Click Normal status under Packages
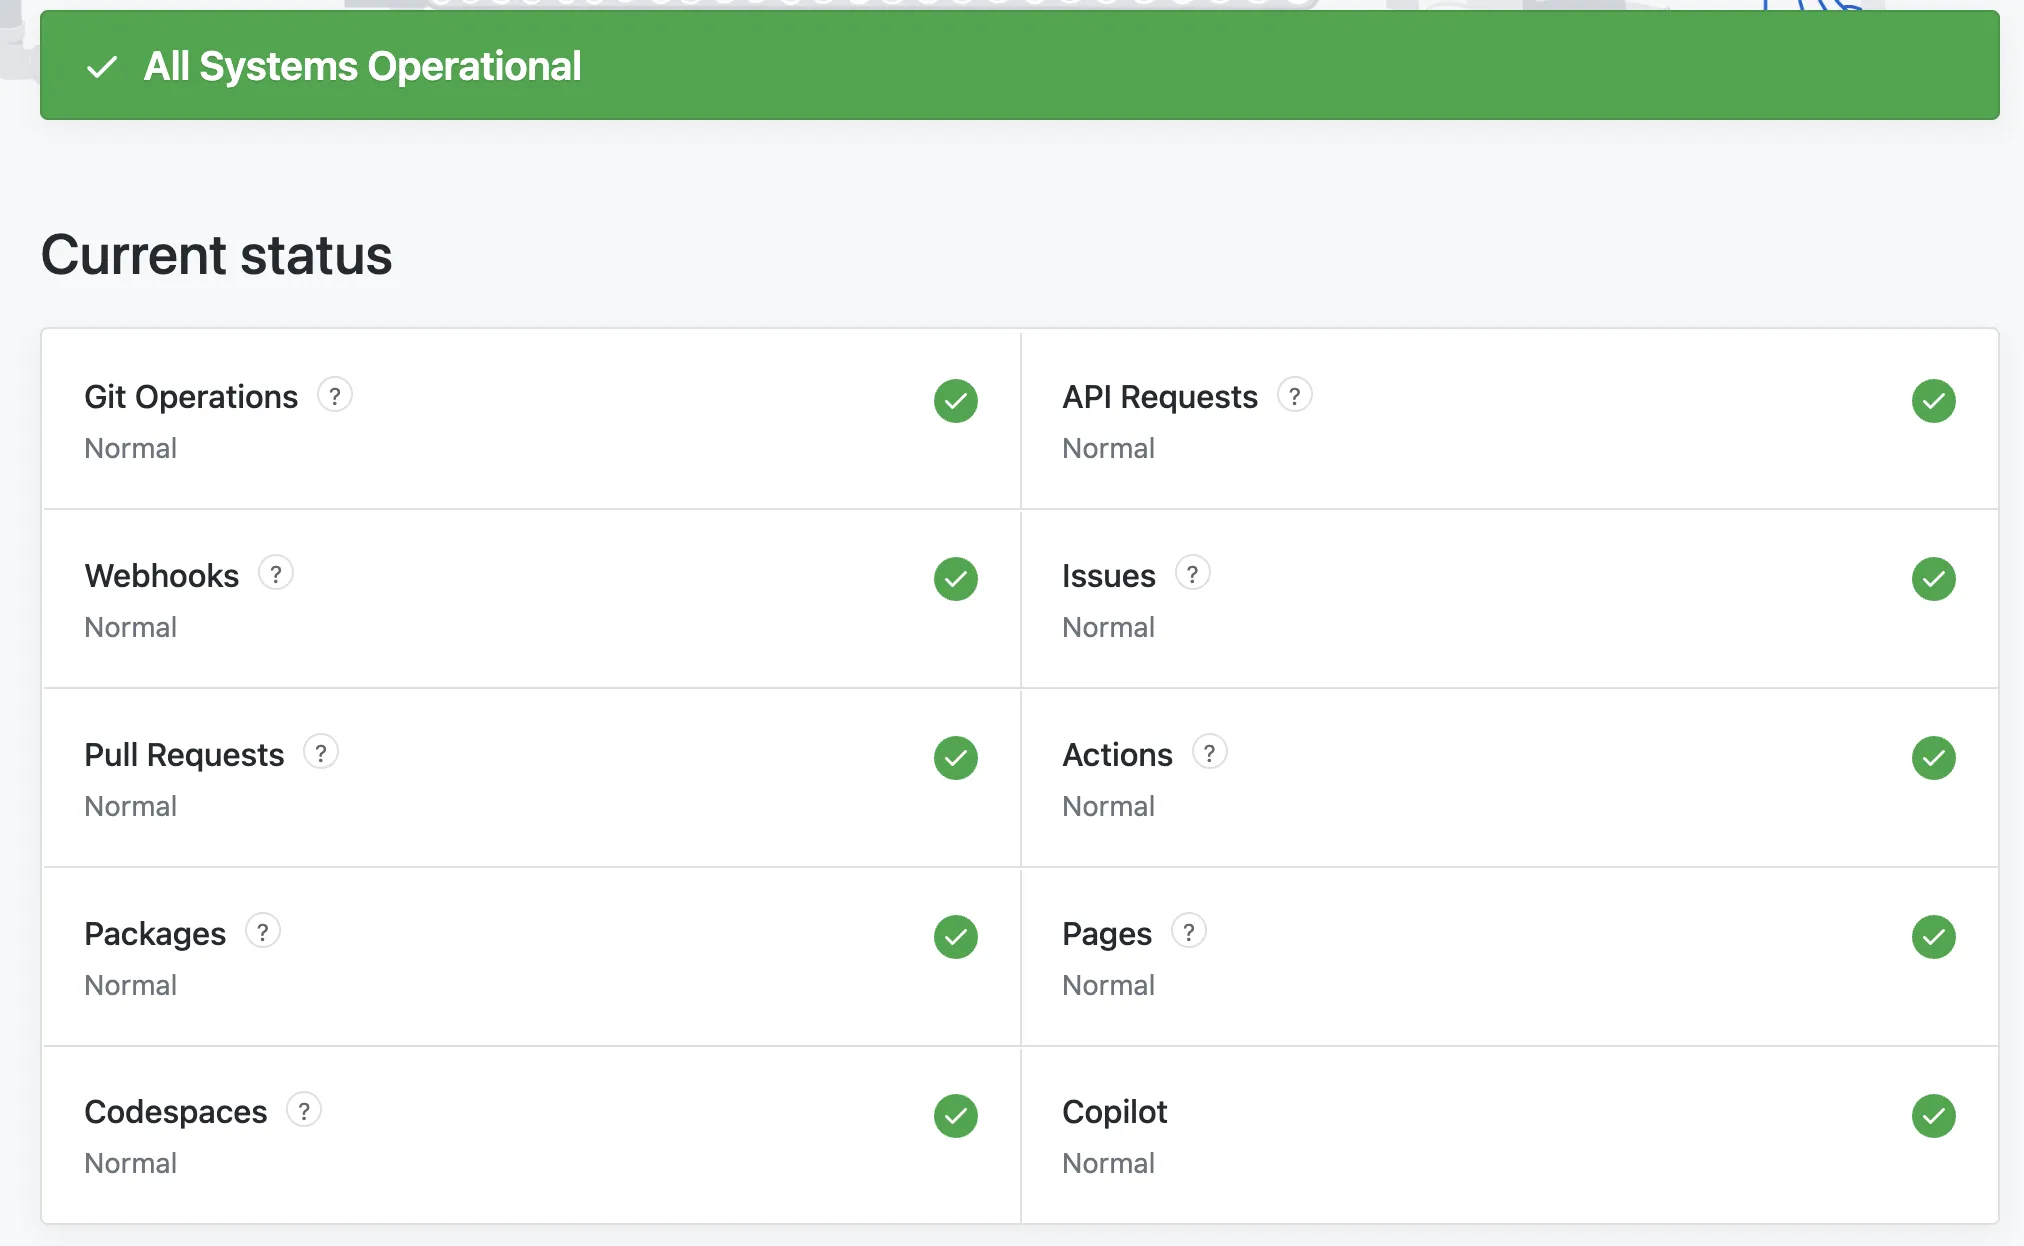 coord(131,985)
